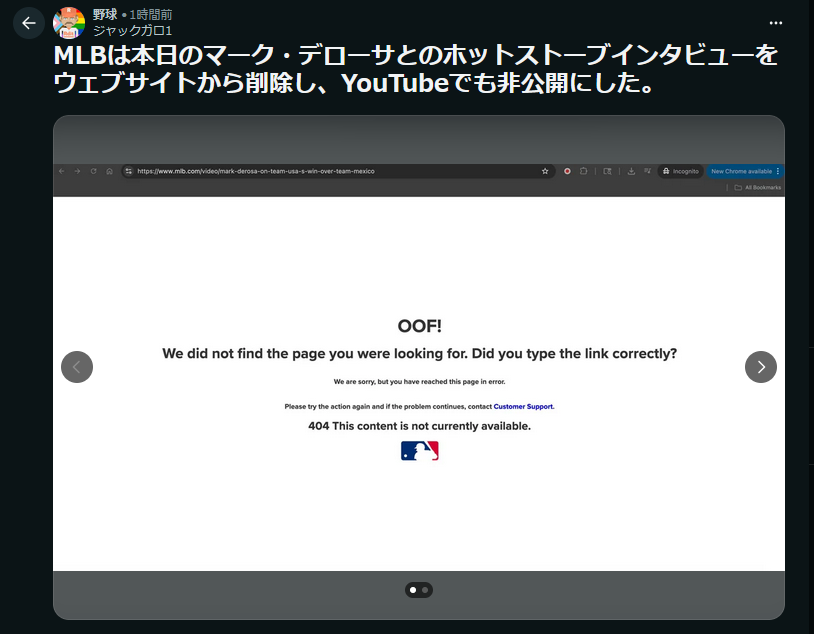Go to the previous image in carousel
This screenshot has height=634, width=814.
(77, 367)
